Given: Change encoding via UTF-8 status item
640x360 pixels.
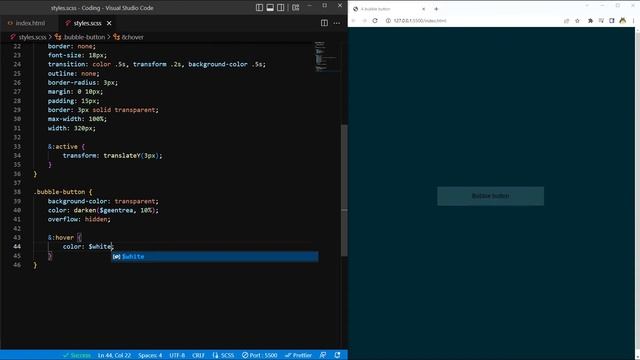Looking at the screenshot, I should click(177, 355).
